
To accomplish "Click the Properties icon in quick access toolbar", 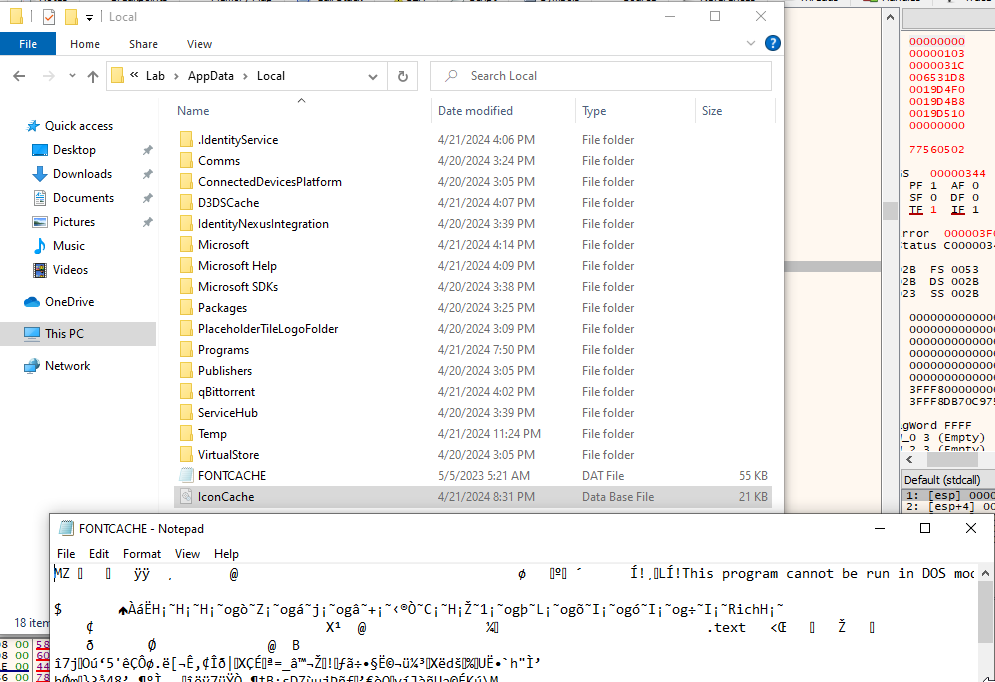I will click(x=49, y=17).
